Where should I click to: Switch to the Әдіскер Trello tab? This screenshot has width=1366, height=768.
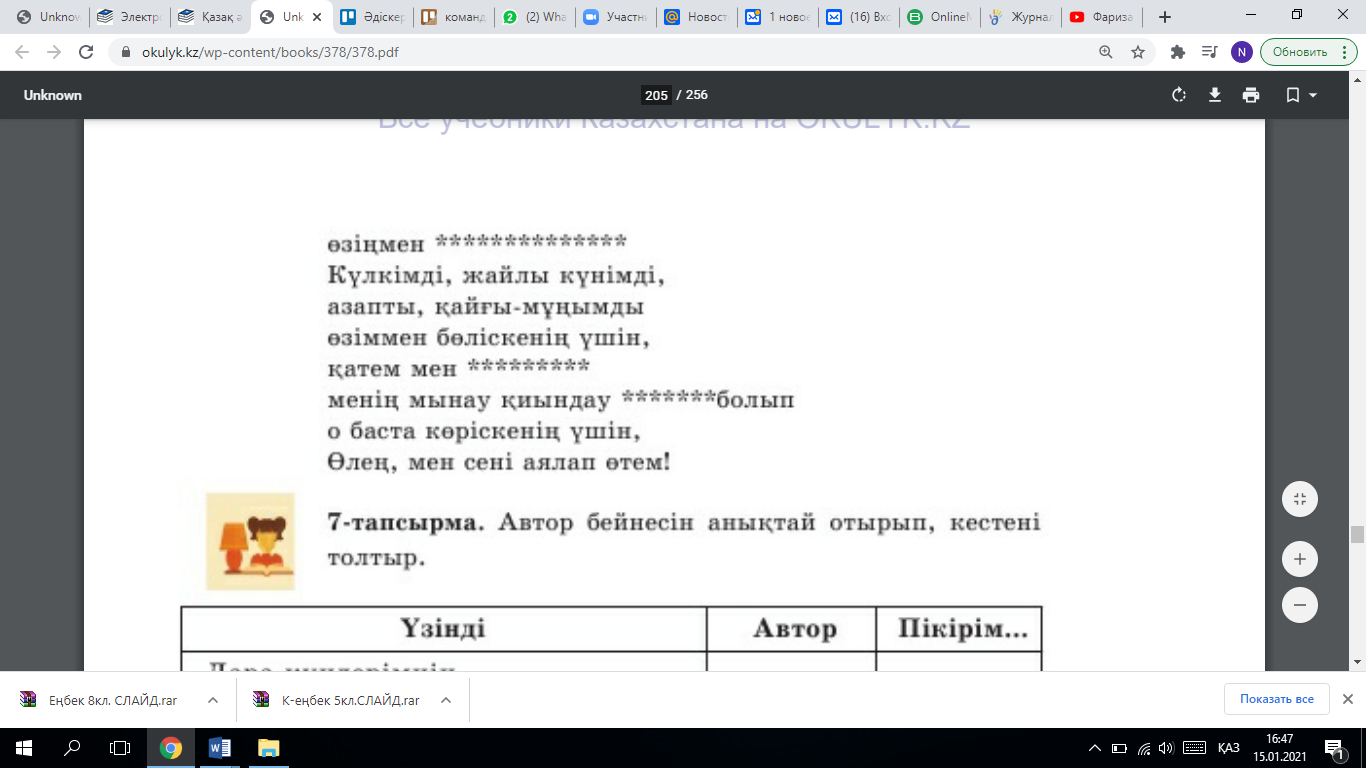pos(372,17)
